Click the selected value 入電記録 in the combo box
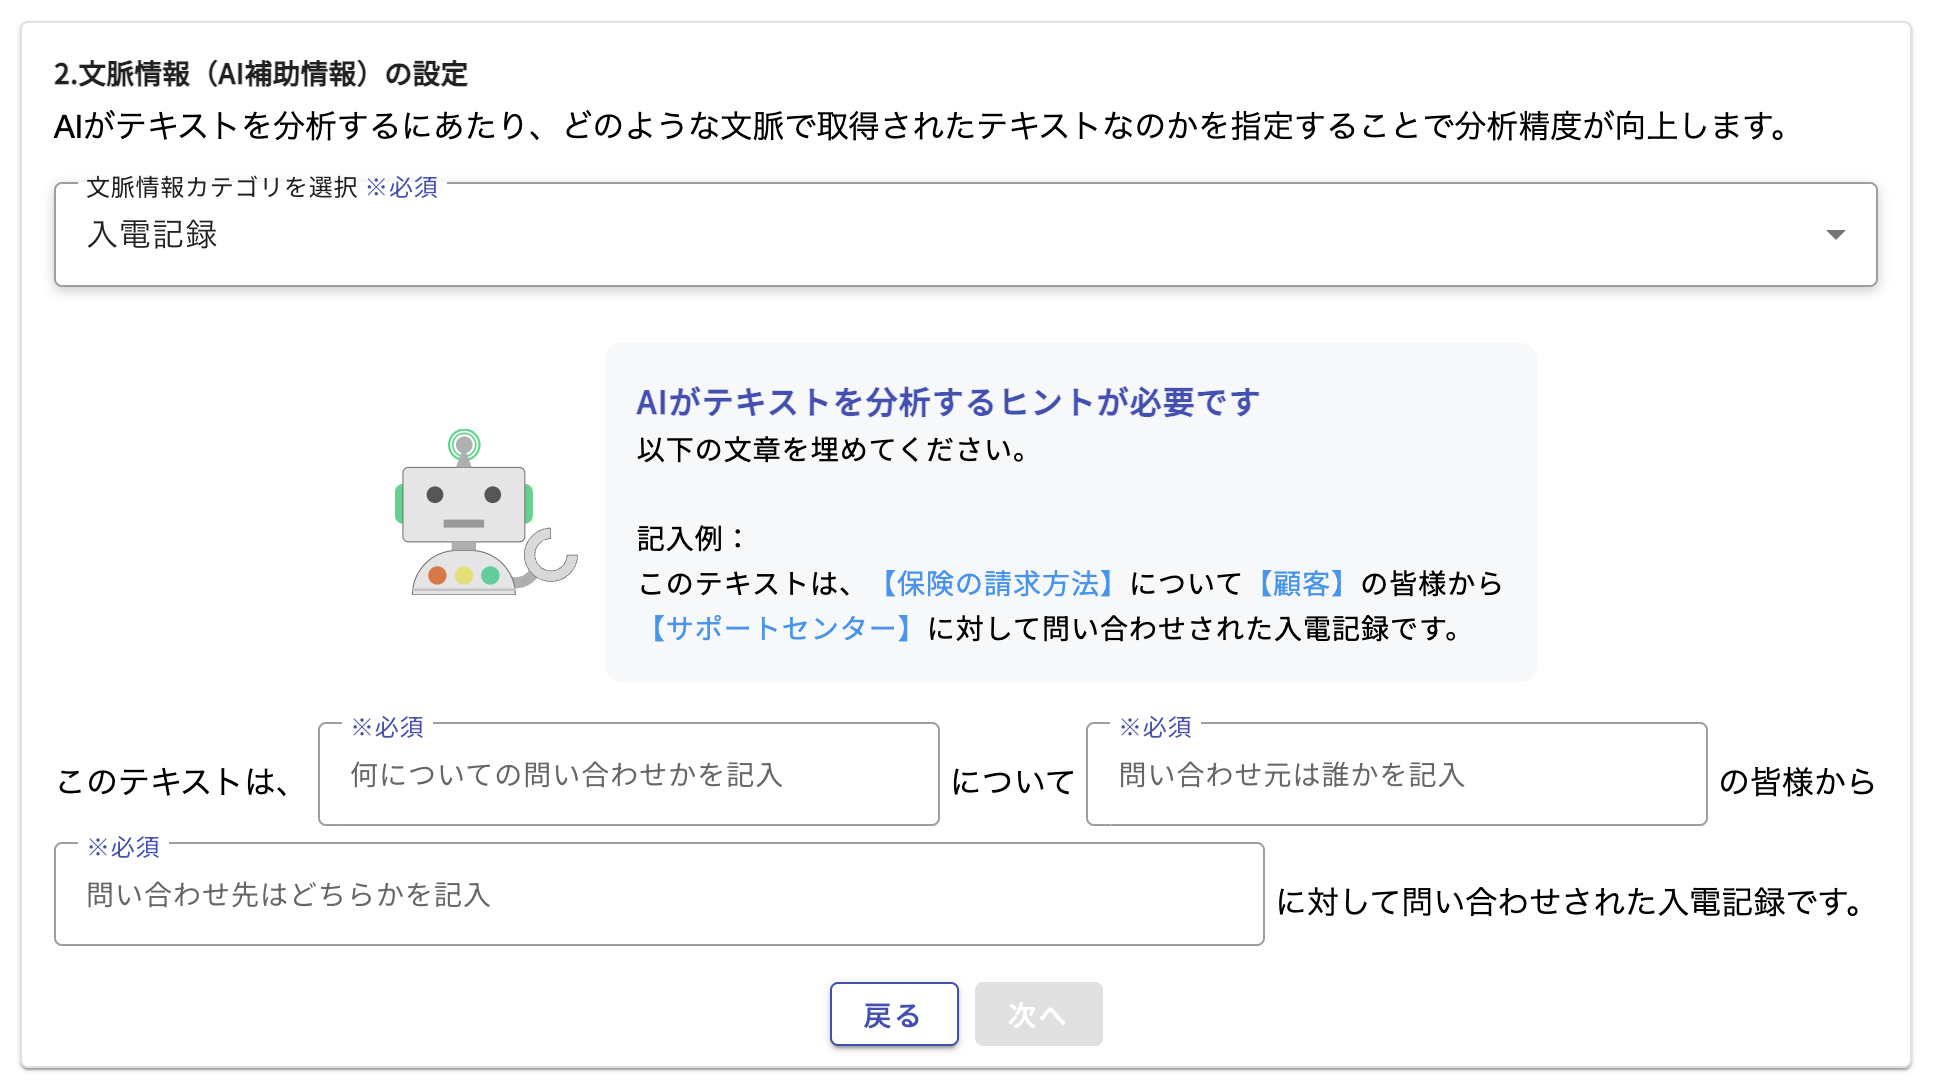1936x1092 pixels. pos(153,235)
